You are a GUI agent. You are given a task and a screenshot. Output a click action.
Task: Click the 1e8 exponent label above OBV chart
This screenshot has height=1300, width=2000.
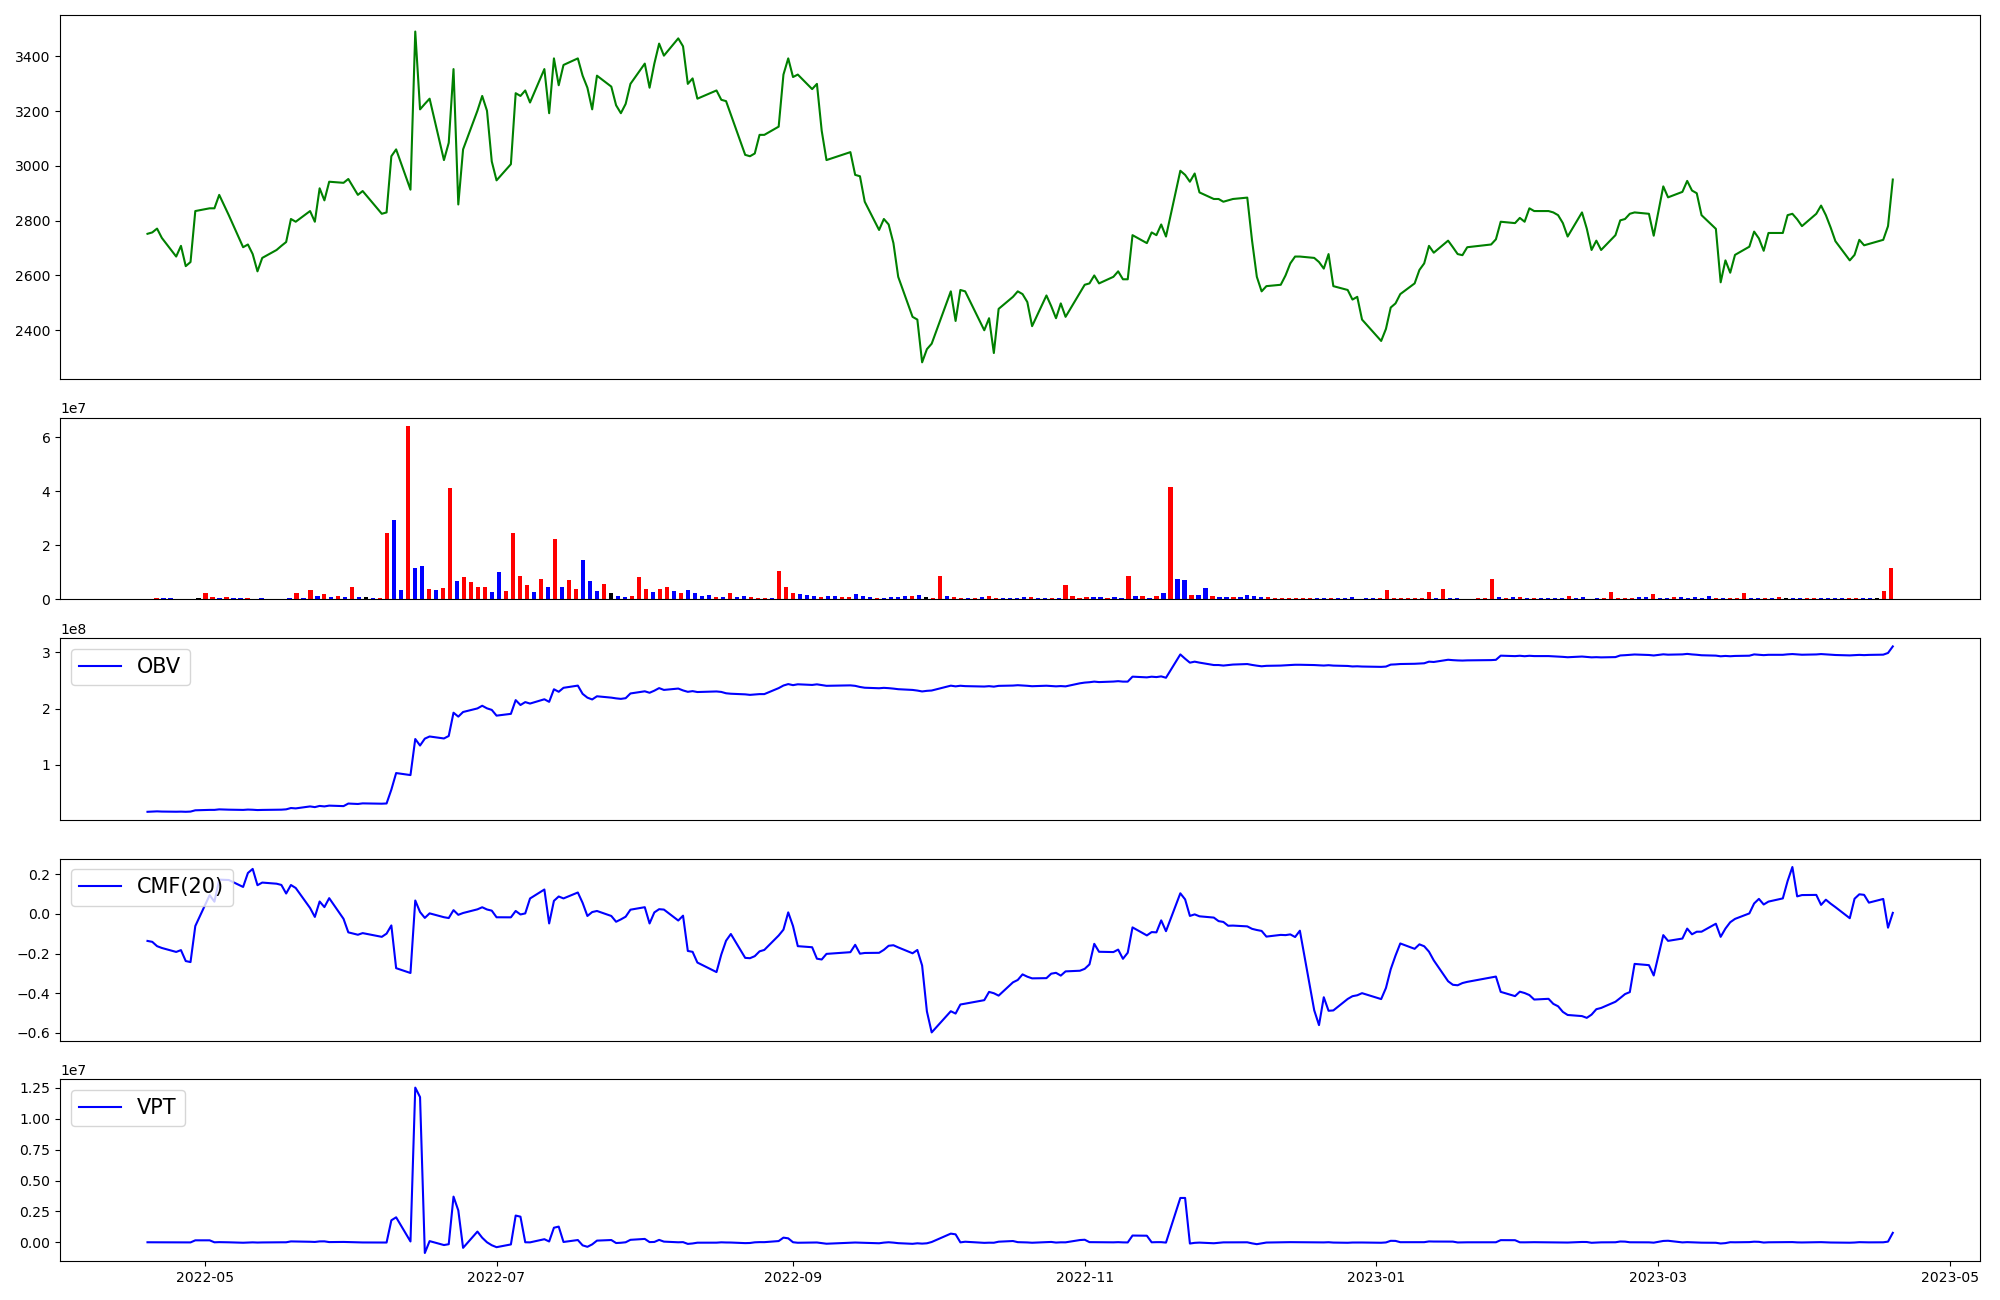(75, 629)
